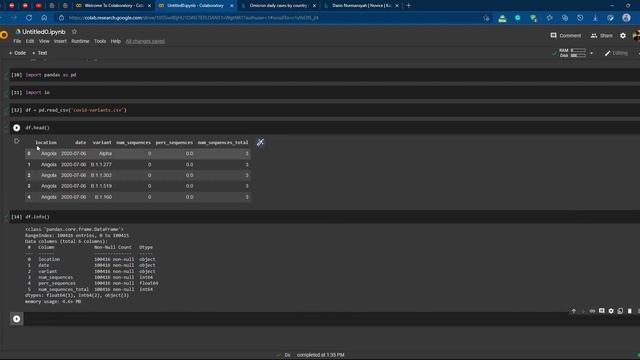Reload the page in browser toolbar
640x360 pixels.
(x=29, y=18)
